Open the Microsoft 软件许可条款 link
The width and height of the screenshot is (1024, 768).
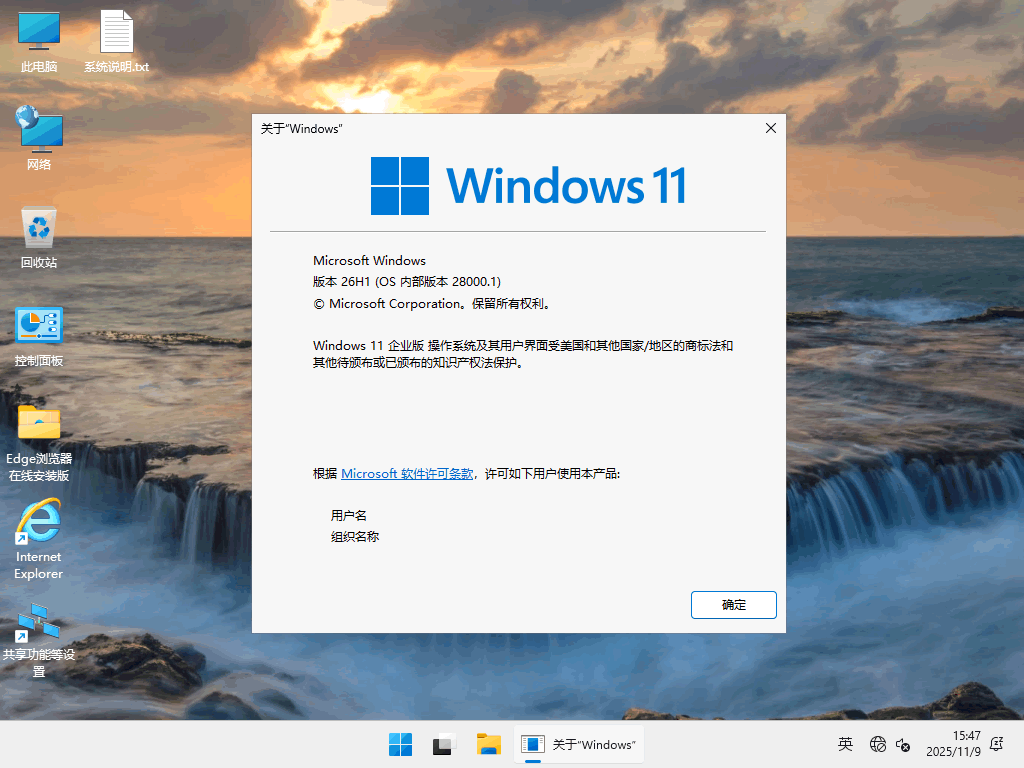[407, 473]
